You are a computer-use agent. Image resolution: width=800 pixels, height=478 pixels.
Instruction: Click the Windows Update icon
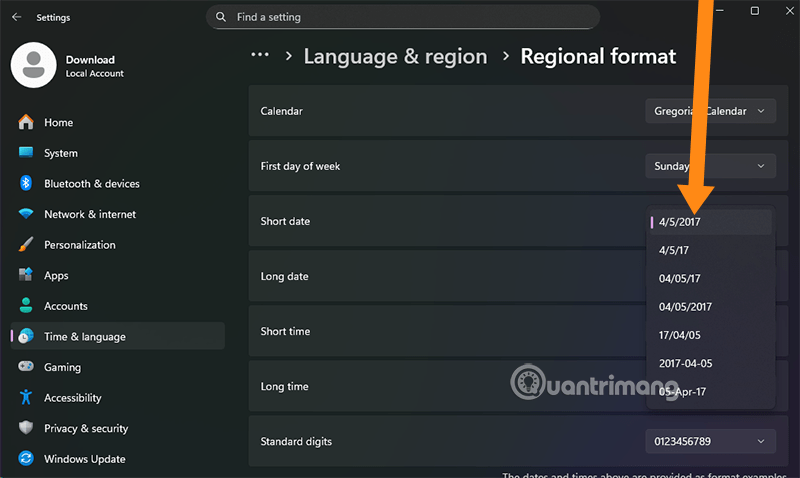pyautogui.click(x=26, y=459)
